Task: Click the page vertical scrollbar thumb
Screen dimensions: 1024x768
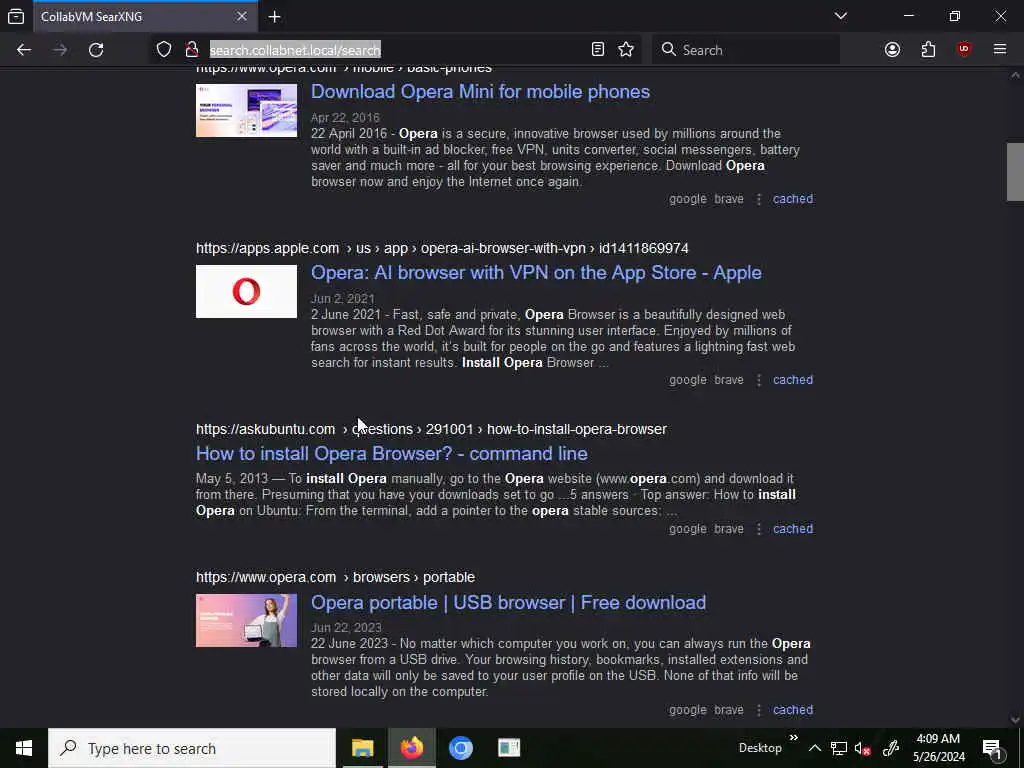Action: point(1015,172)
